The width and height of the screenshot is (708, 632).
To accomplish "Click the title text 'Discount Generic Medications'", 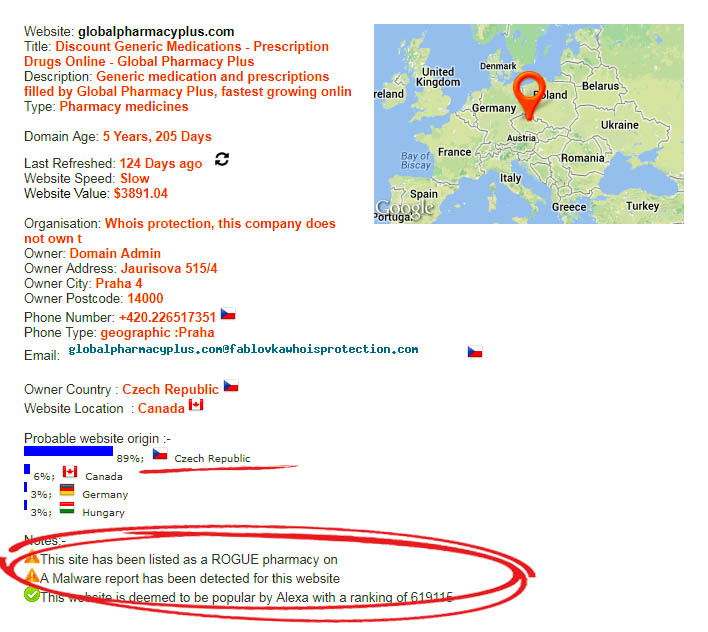I will coord(149,46).
